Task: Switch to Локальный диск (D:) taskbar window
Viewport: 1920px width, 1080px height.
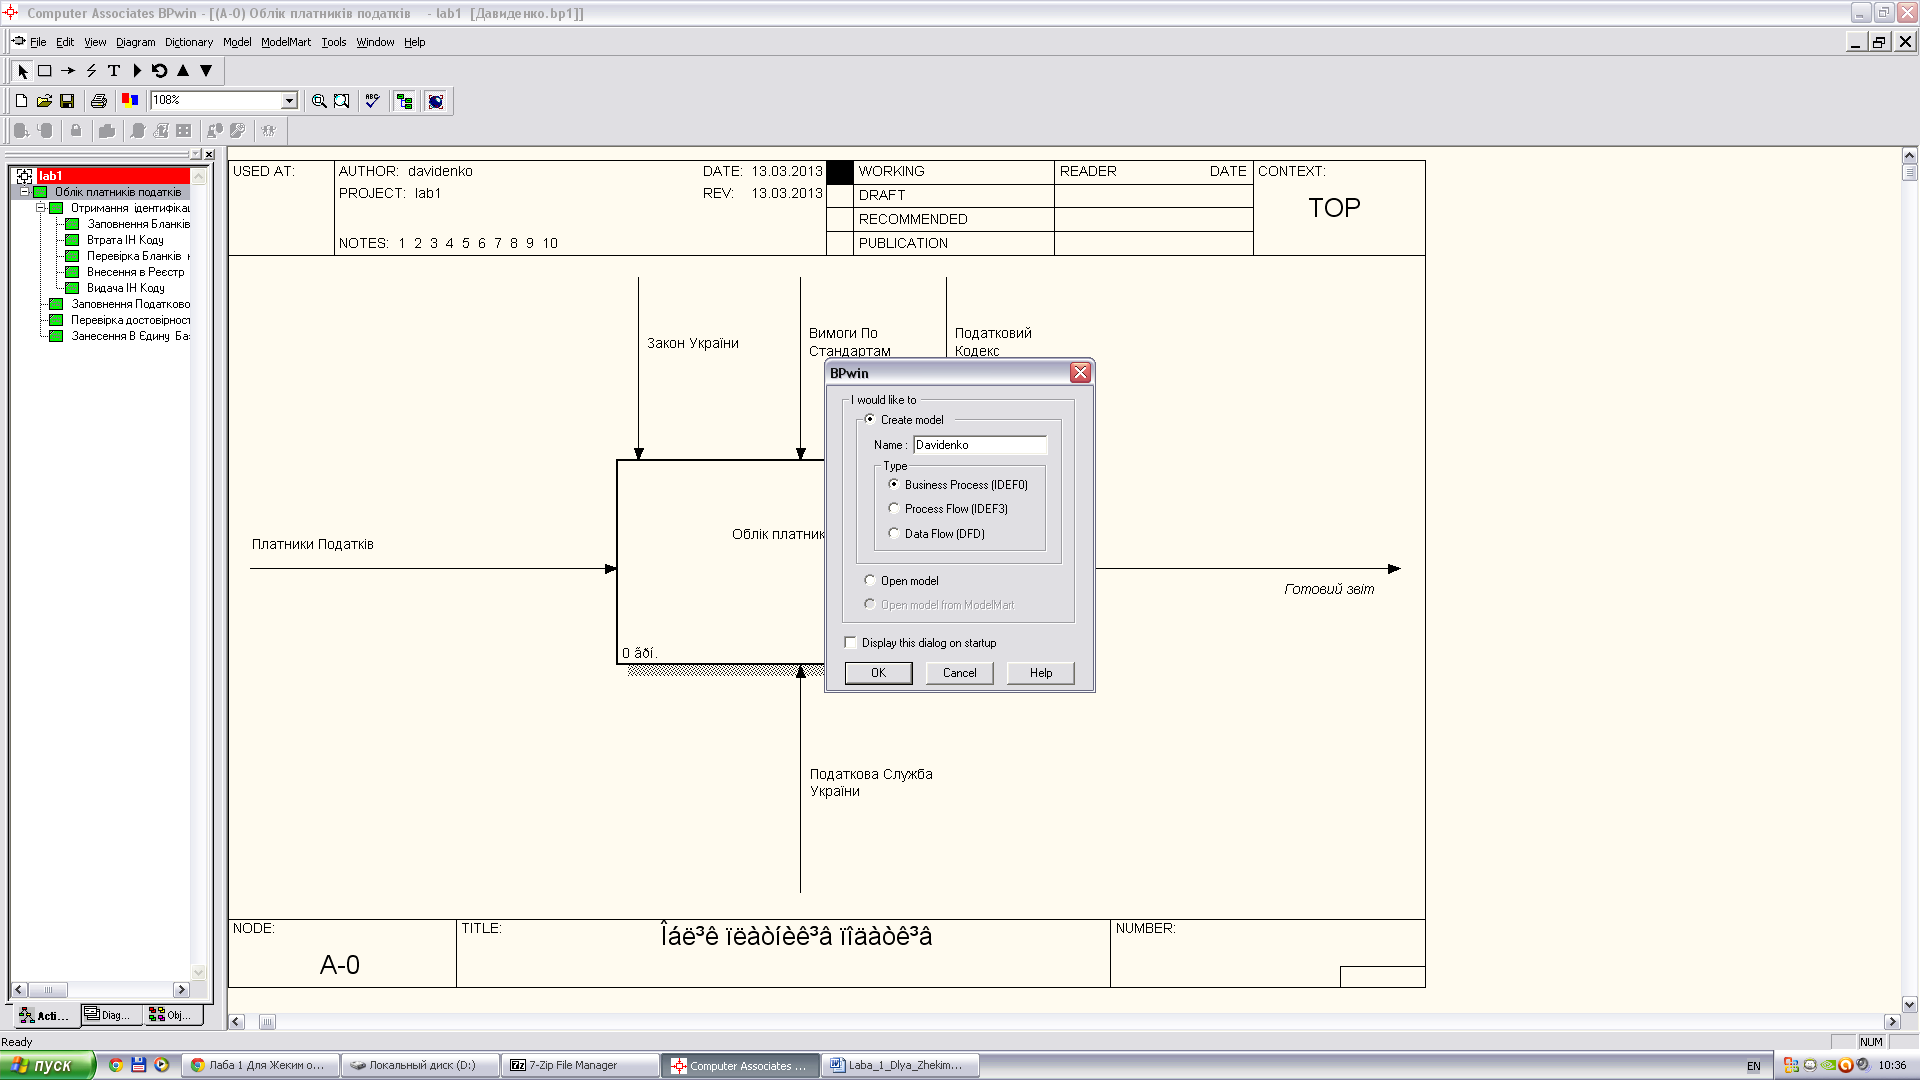Action: coord(420,1065)
